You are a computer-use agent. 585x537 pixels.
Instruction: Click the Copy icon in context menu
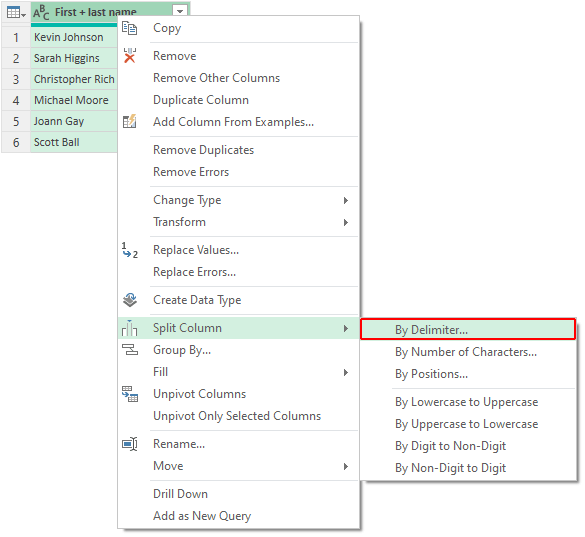129,28
